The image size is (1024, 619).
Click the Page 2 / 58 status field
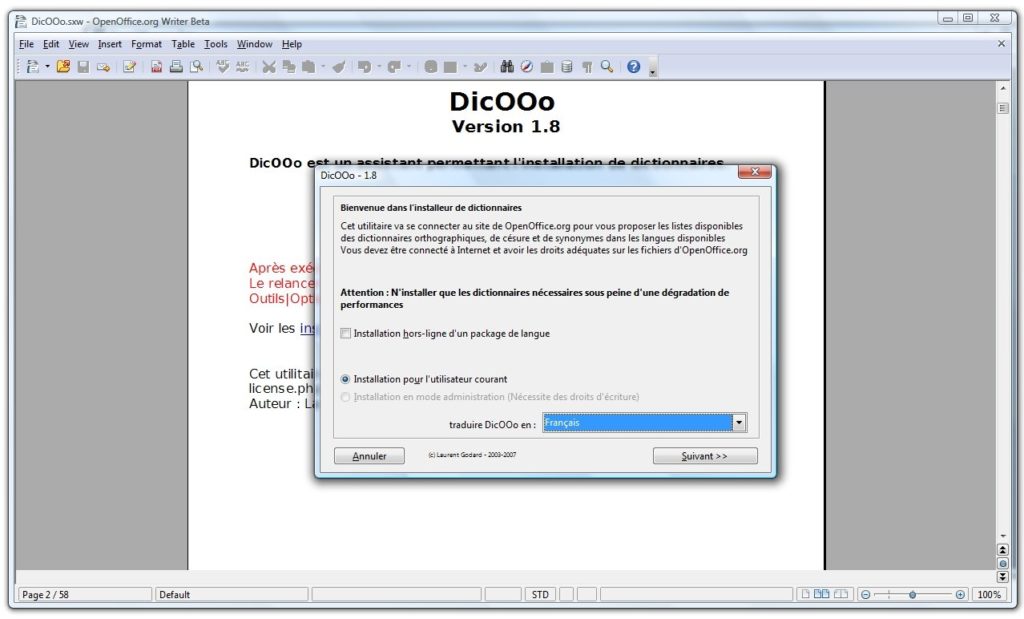(x=85, y=595)
